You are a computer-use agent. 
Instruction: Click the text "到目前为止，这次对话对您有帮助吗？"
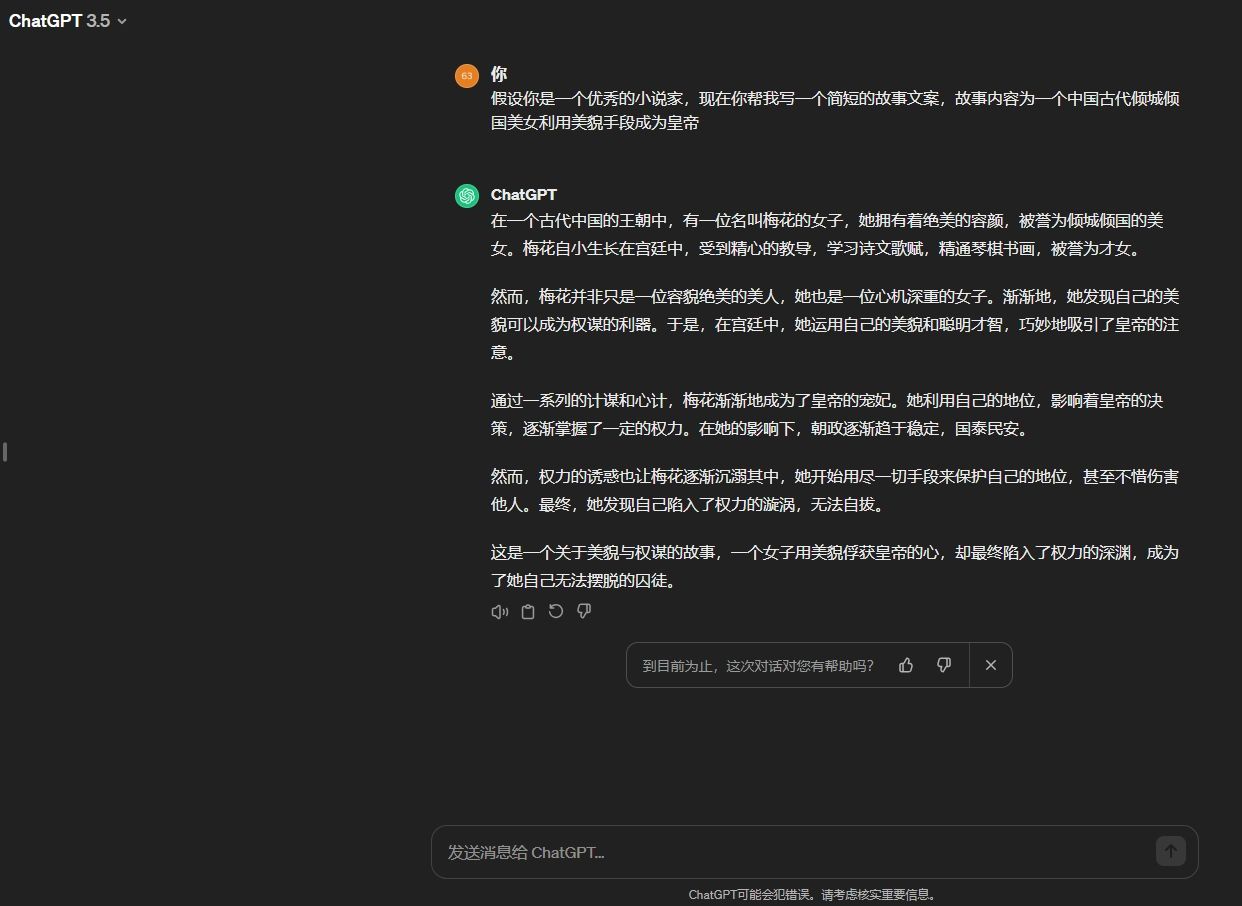click(x=758, y=665)
